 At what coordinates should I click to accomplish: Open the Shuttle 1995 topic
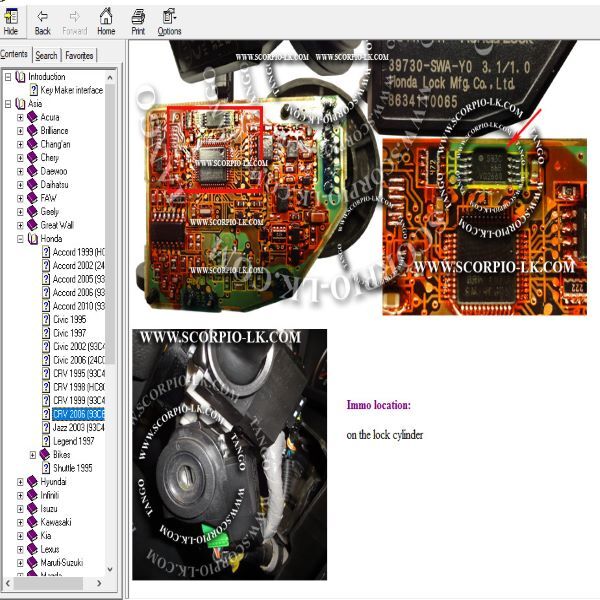tap(72, 468)
